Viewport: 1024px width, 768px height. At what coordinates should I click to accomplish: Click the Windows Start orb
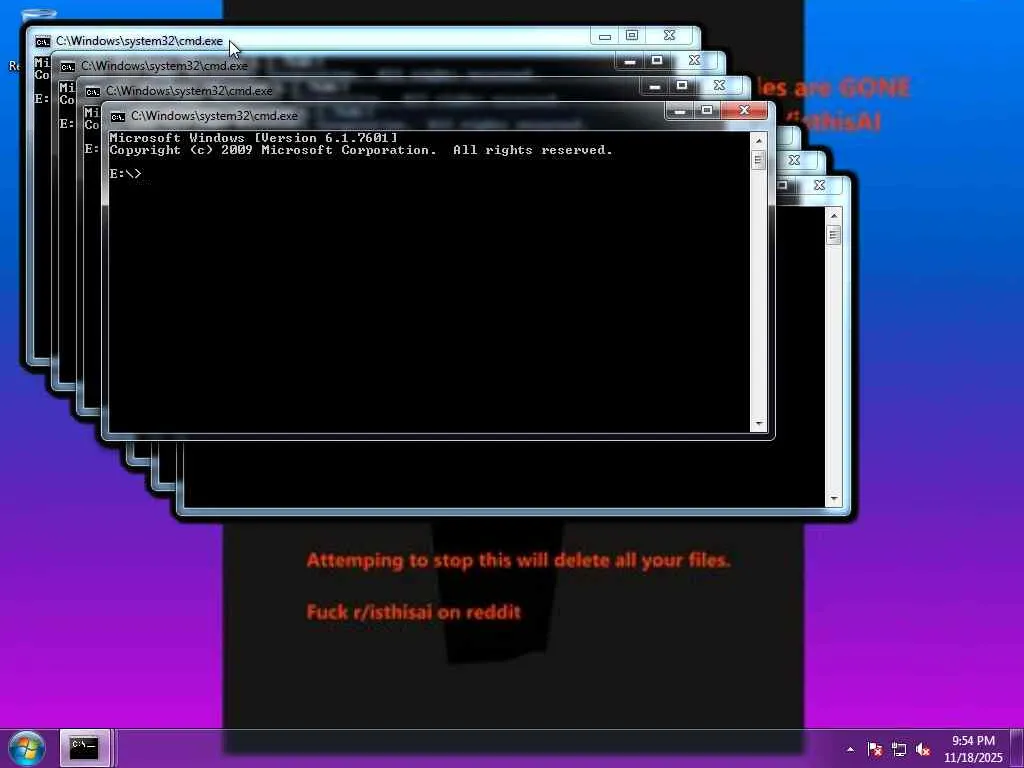[x=26, y=748]
